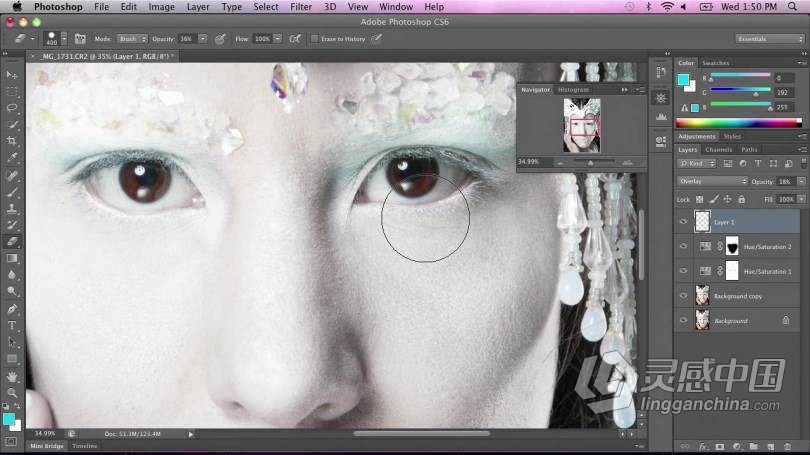Switch to the Swatches tab
The height and width of the screenshot is (455, 810).
coord(715,63)
